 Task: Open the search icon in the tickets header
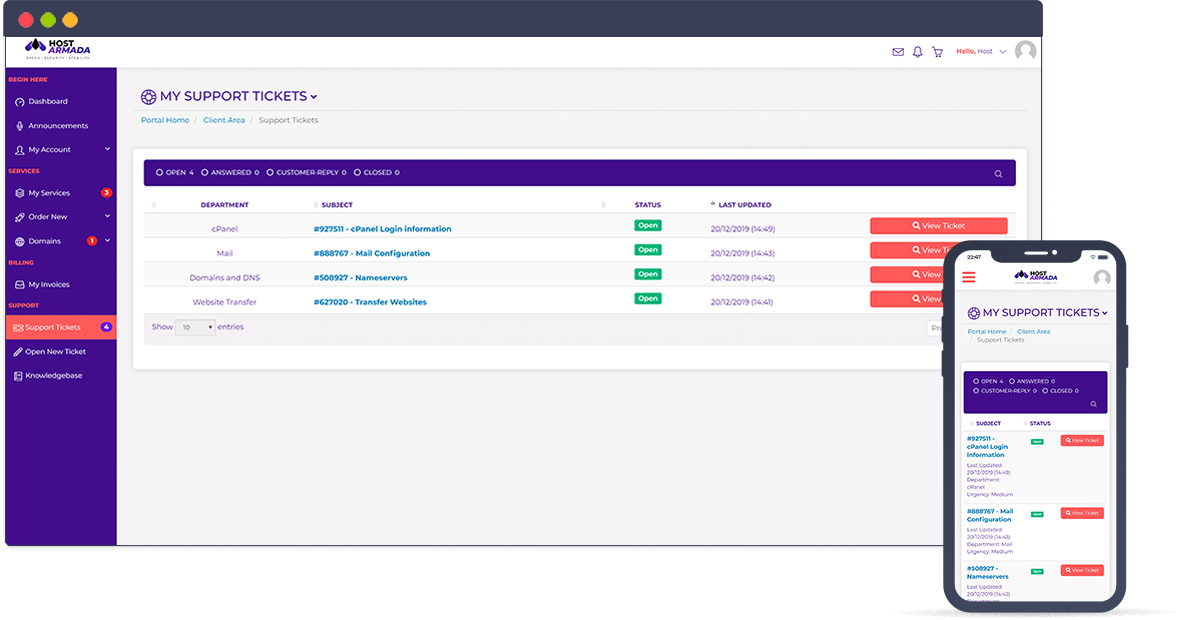coord(997,173)
